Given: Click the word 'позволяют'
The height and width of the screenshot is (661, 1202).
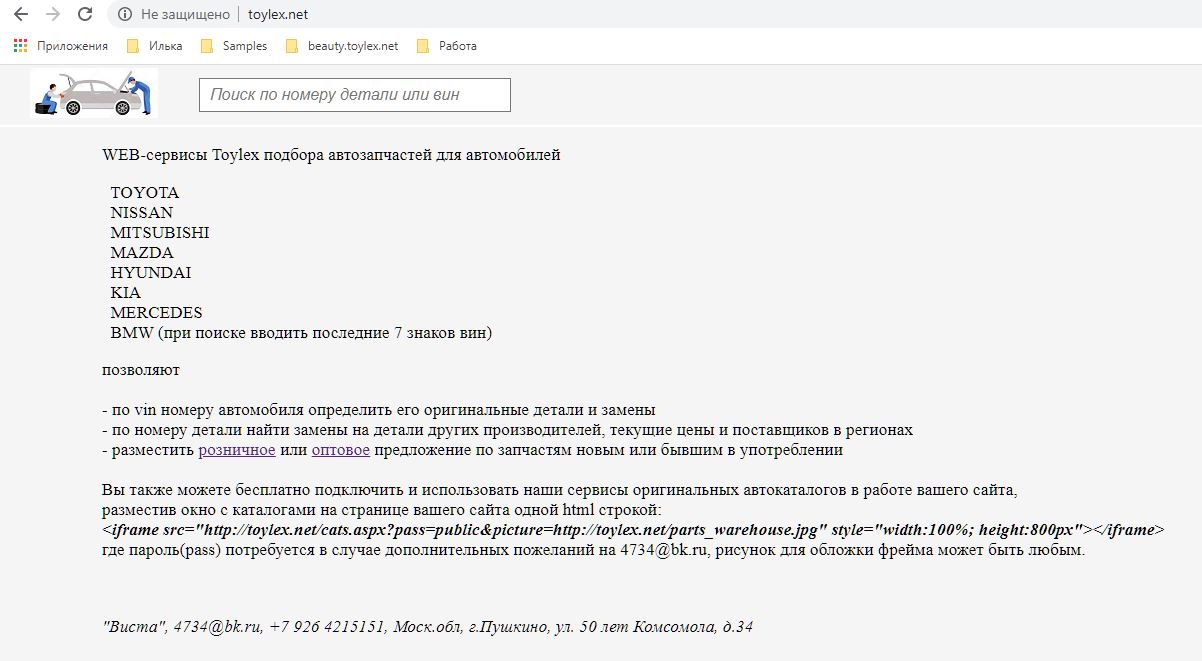Looking at the screenshot, I should 141,370.
